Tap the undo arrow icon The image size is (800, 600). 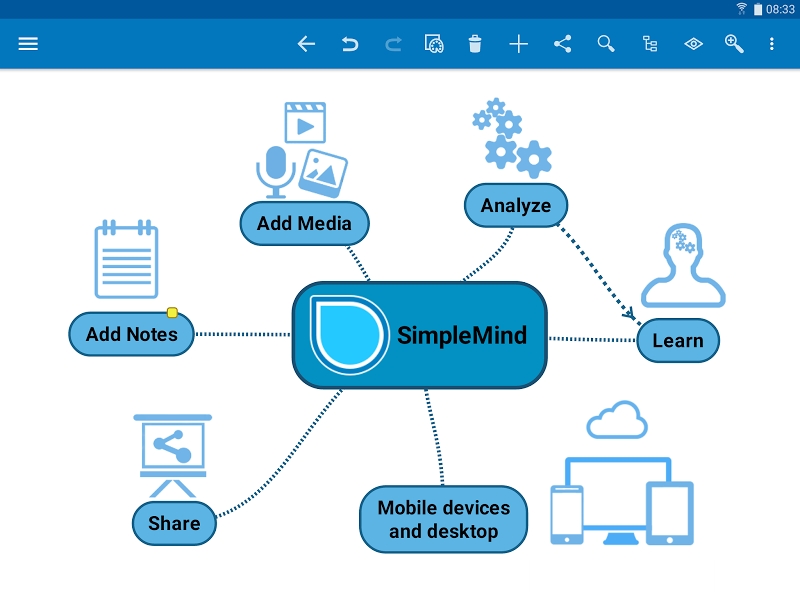[350, 44]
